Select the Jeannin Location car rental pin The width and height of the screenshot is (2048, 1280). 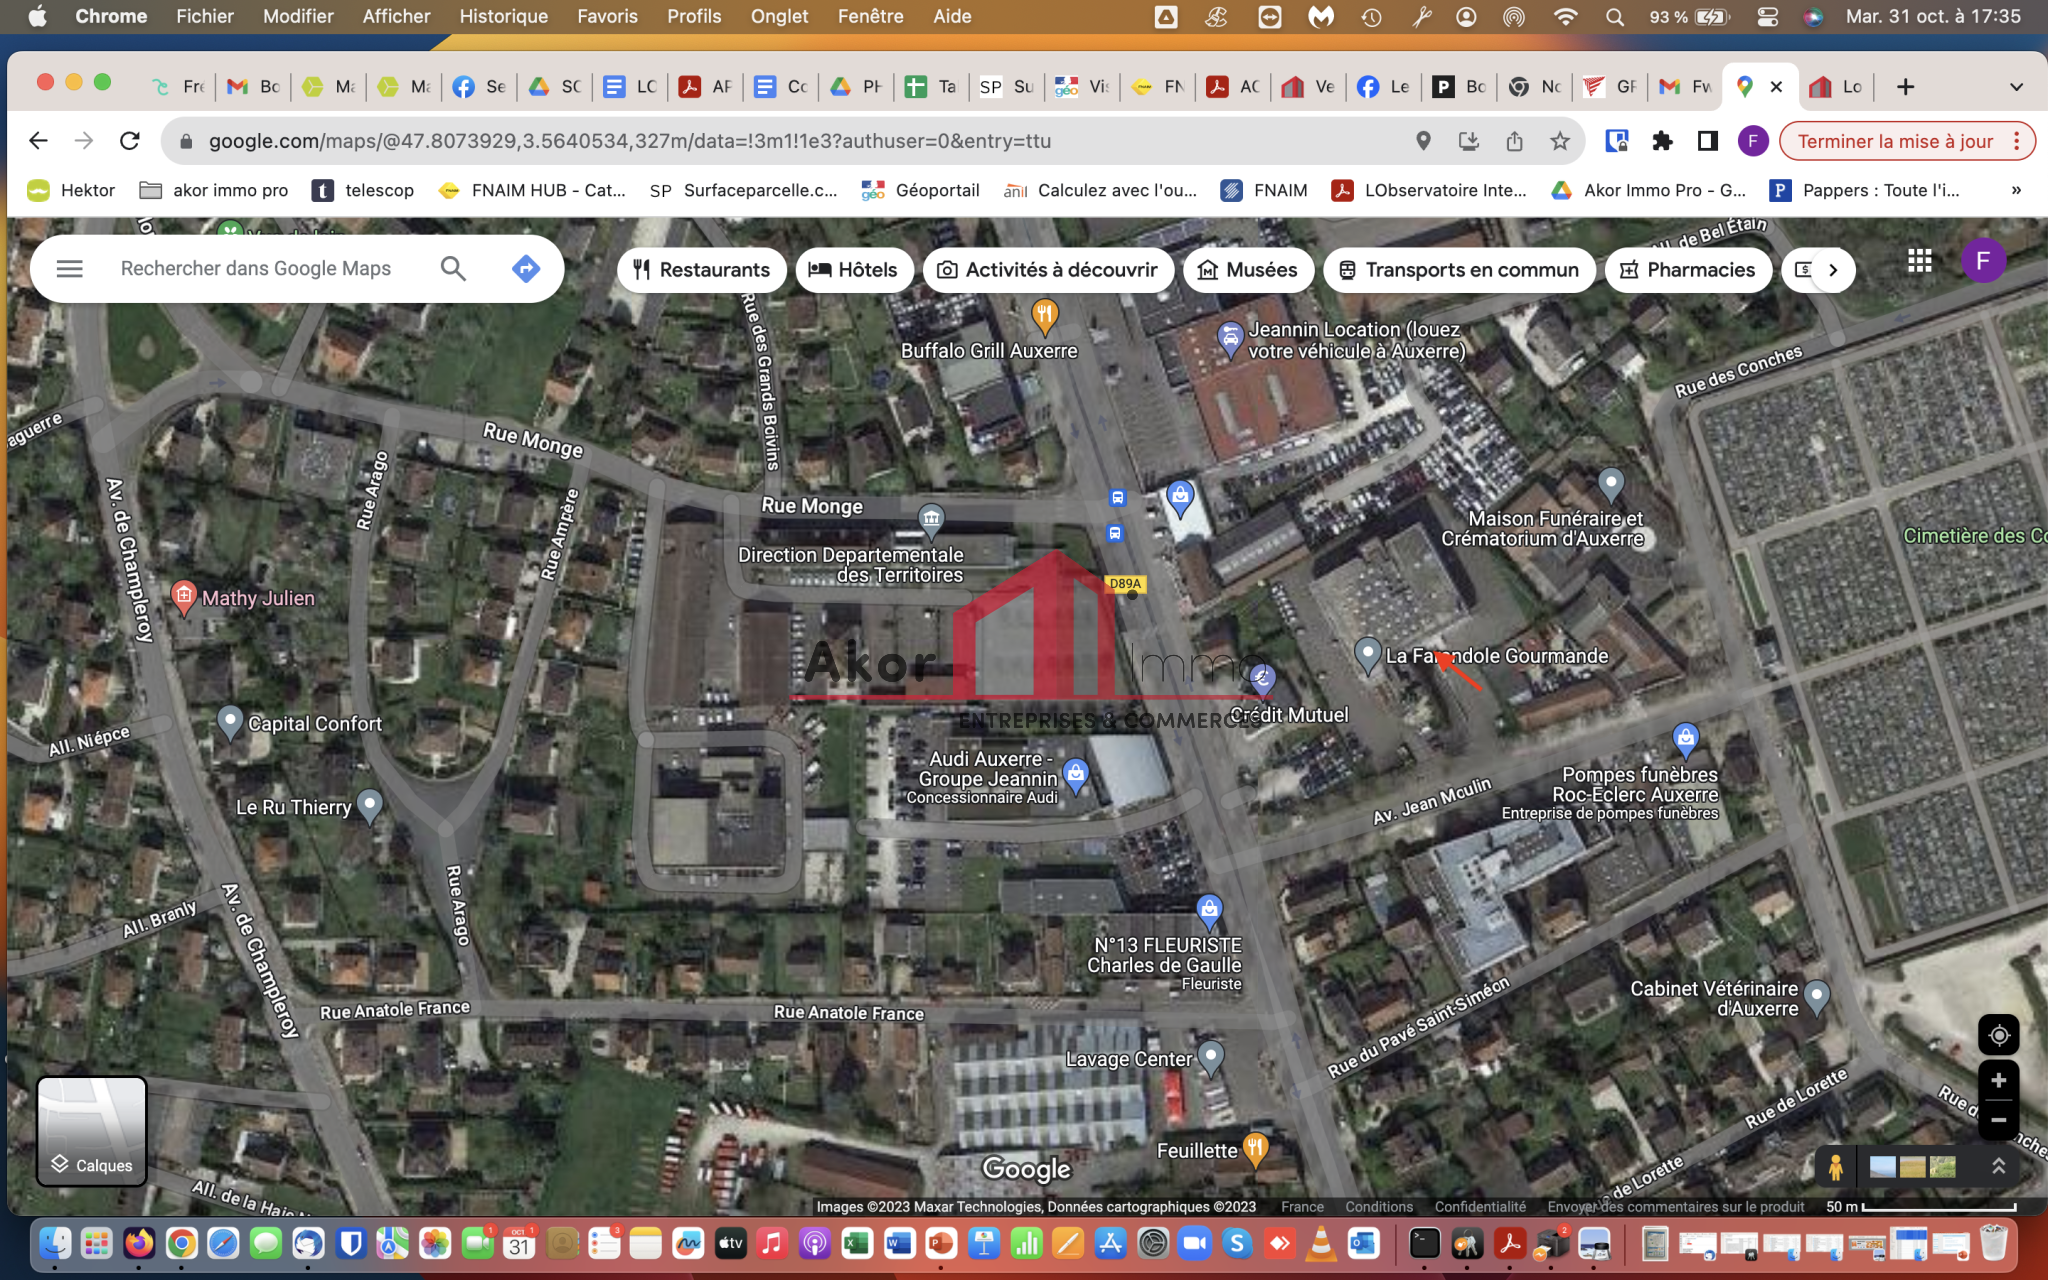[1230, 338]
